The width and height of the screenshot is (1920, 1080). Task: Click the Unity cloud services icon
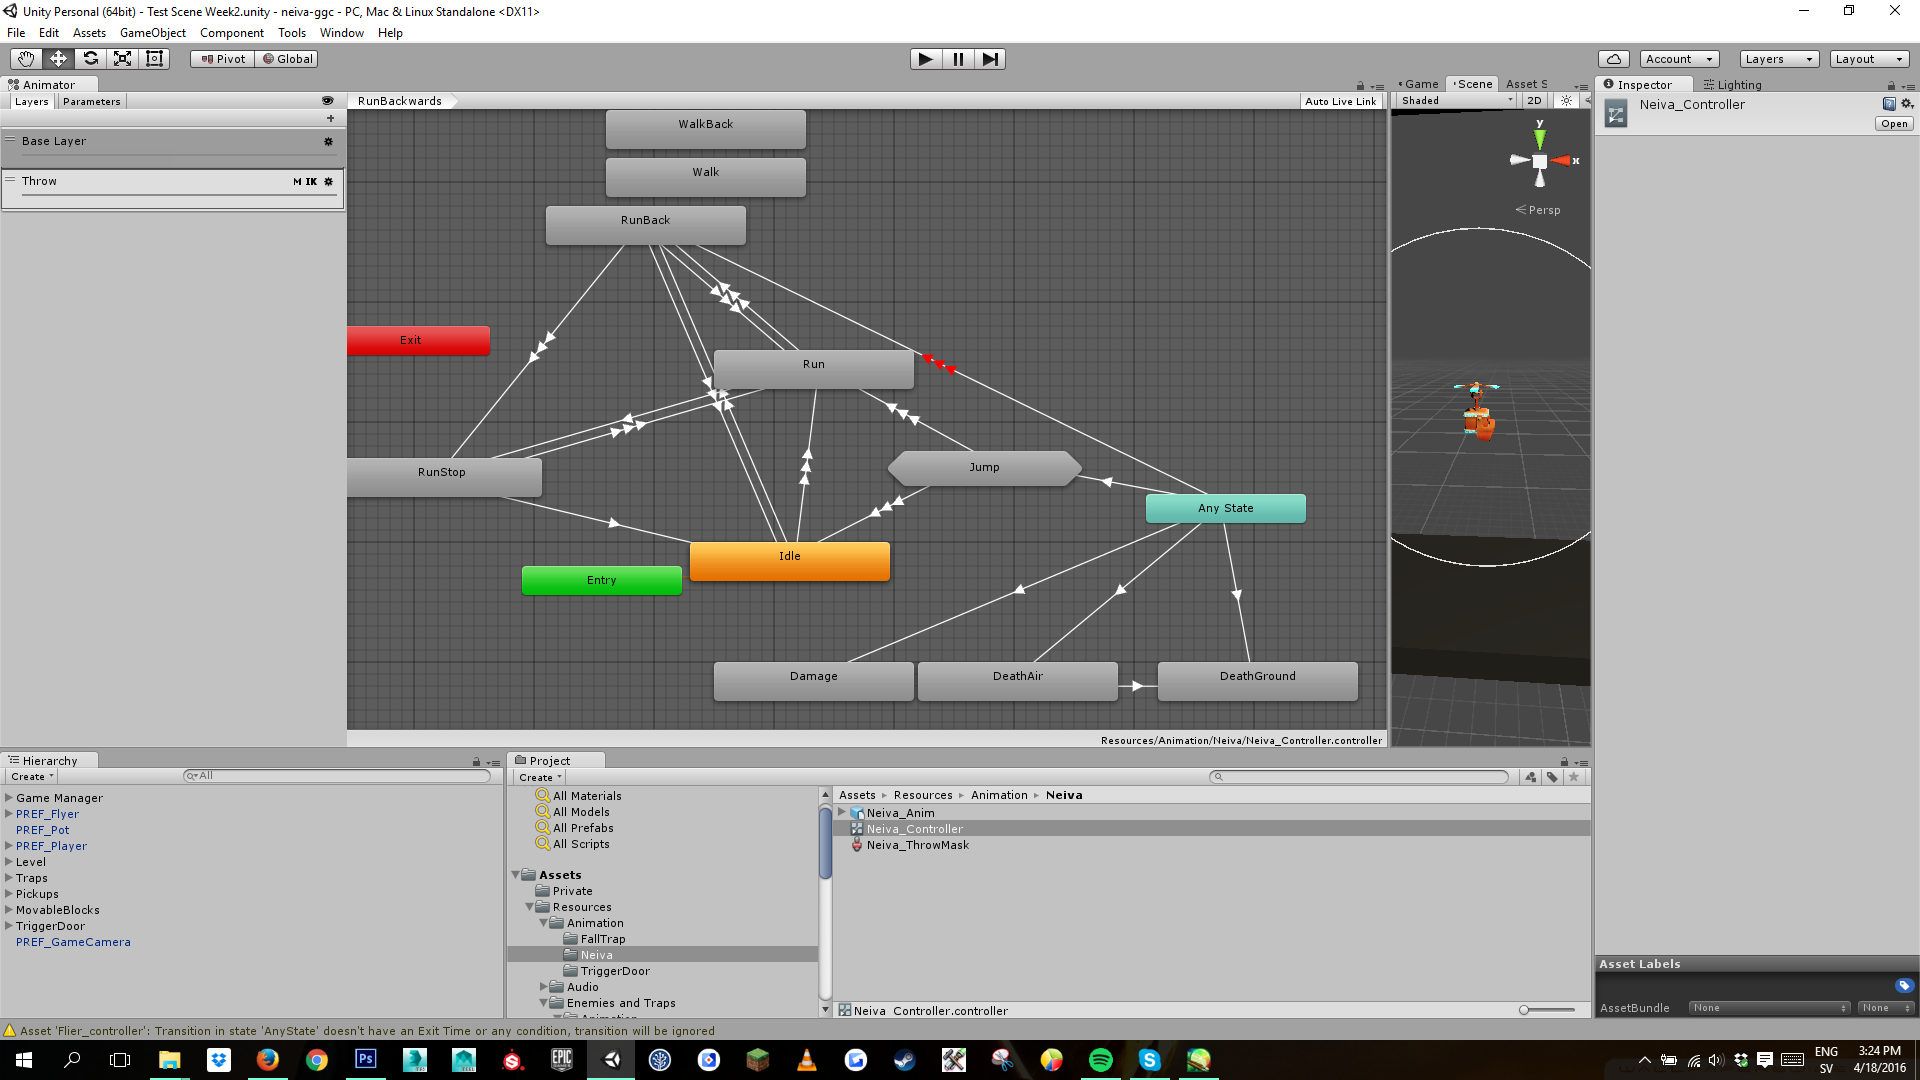(x=1613, y=58)
